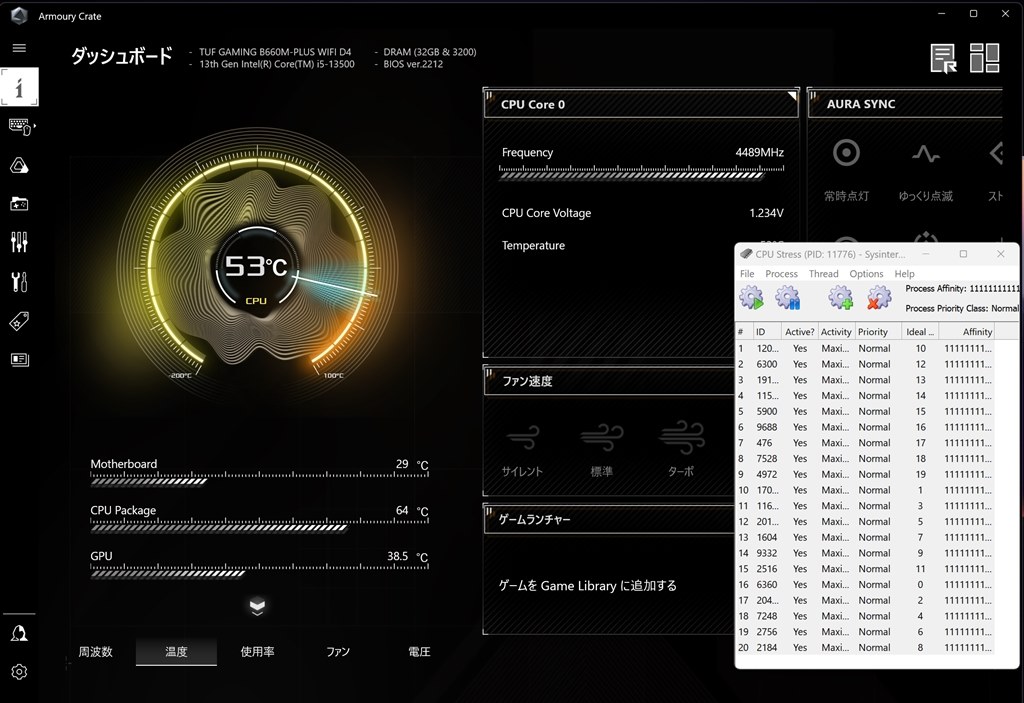Viewport: 1024px width, 703px height.
Task: Switch fans to ターボ mode
Action: tap(680, 448)
